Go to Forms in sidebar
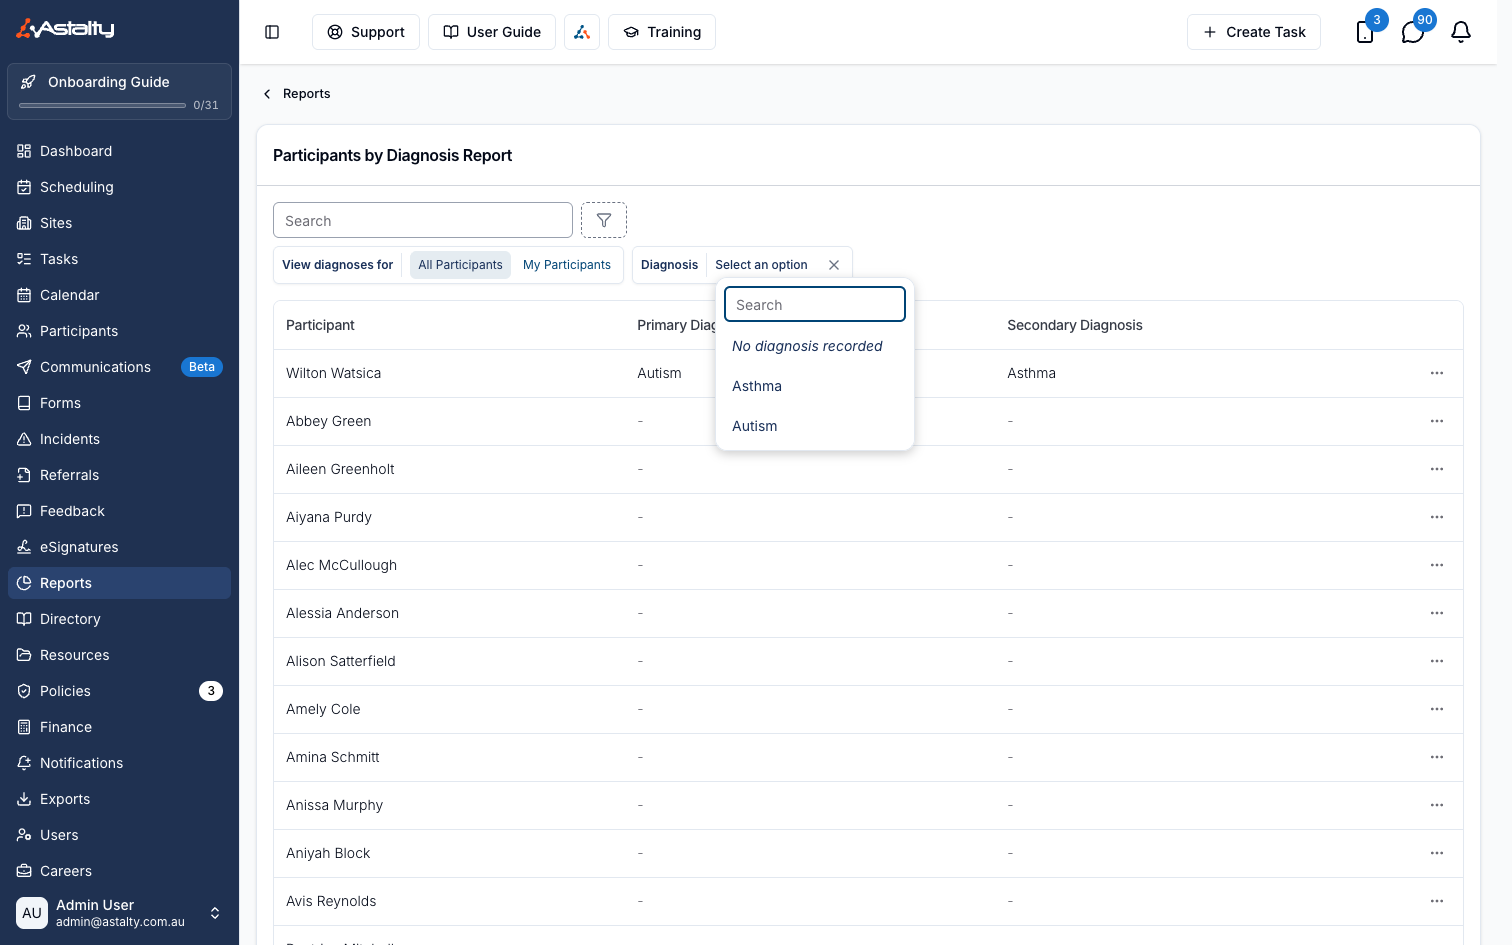The width and height of the screenshot is (1512, 945). coord(119,403)
